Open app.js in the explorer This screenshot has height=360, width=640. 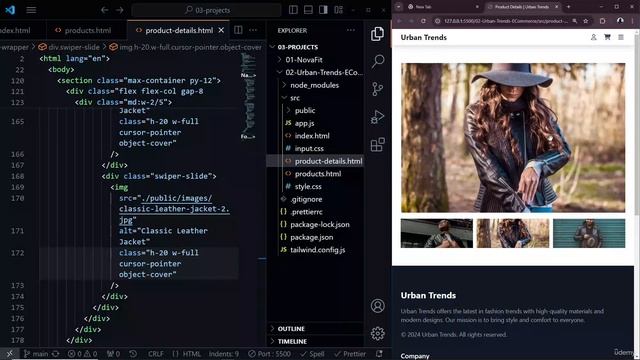[304, 123]
